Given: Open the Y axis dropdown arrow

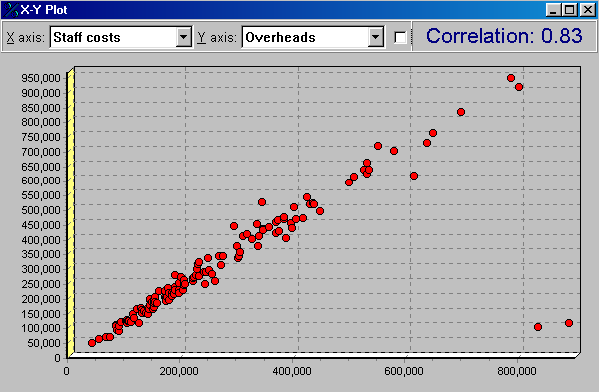Looking at the screenshot, I should (x=376, y=37).
